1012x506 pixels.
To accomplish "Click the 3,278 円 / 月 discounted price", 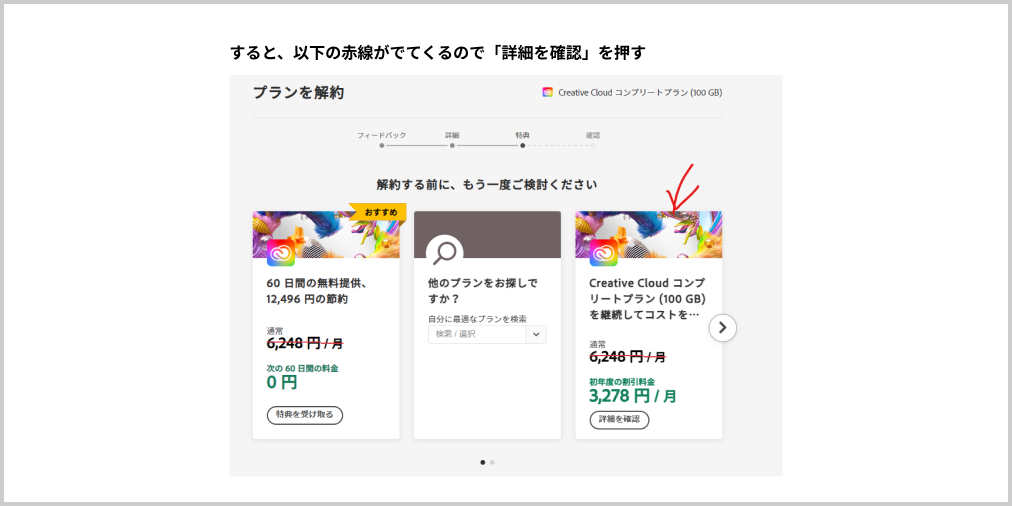I will pos(632,395).
